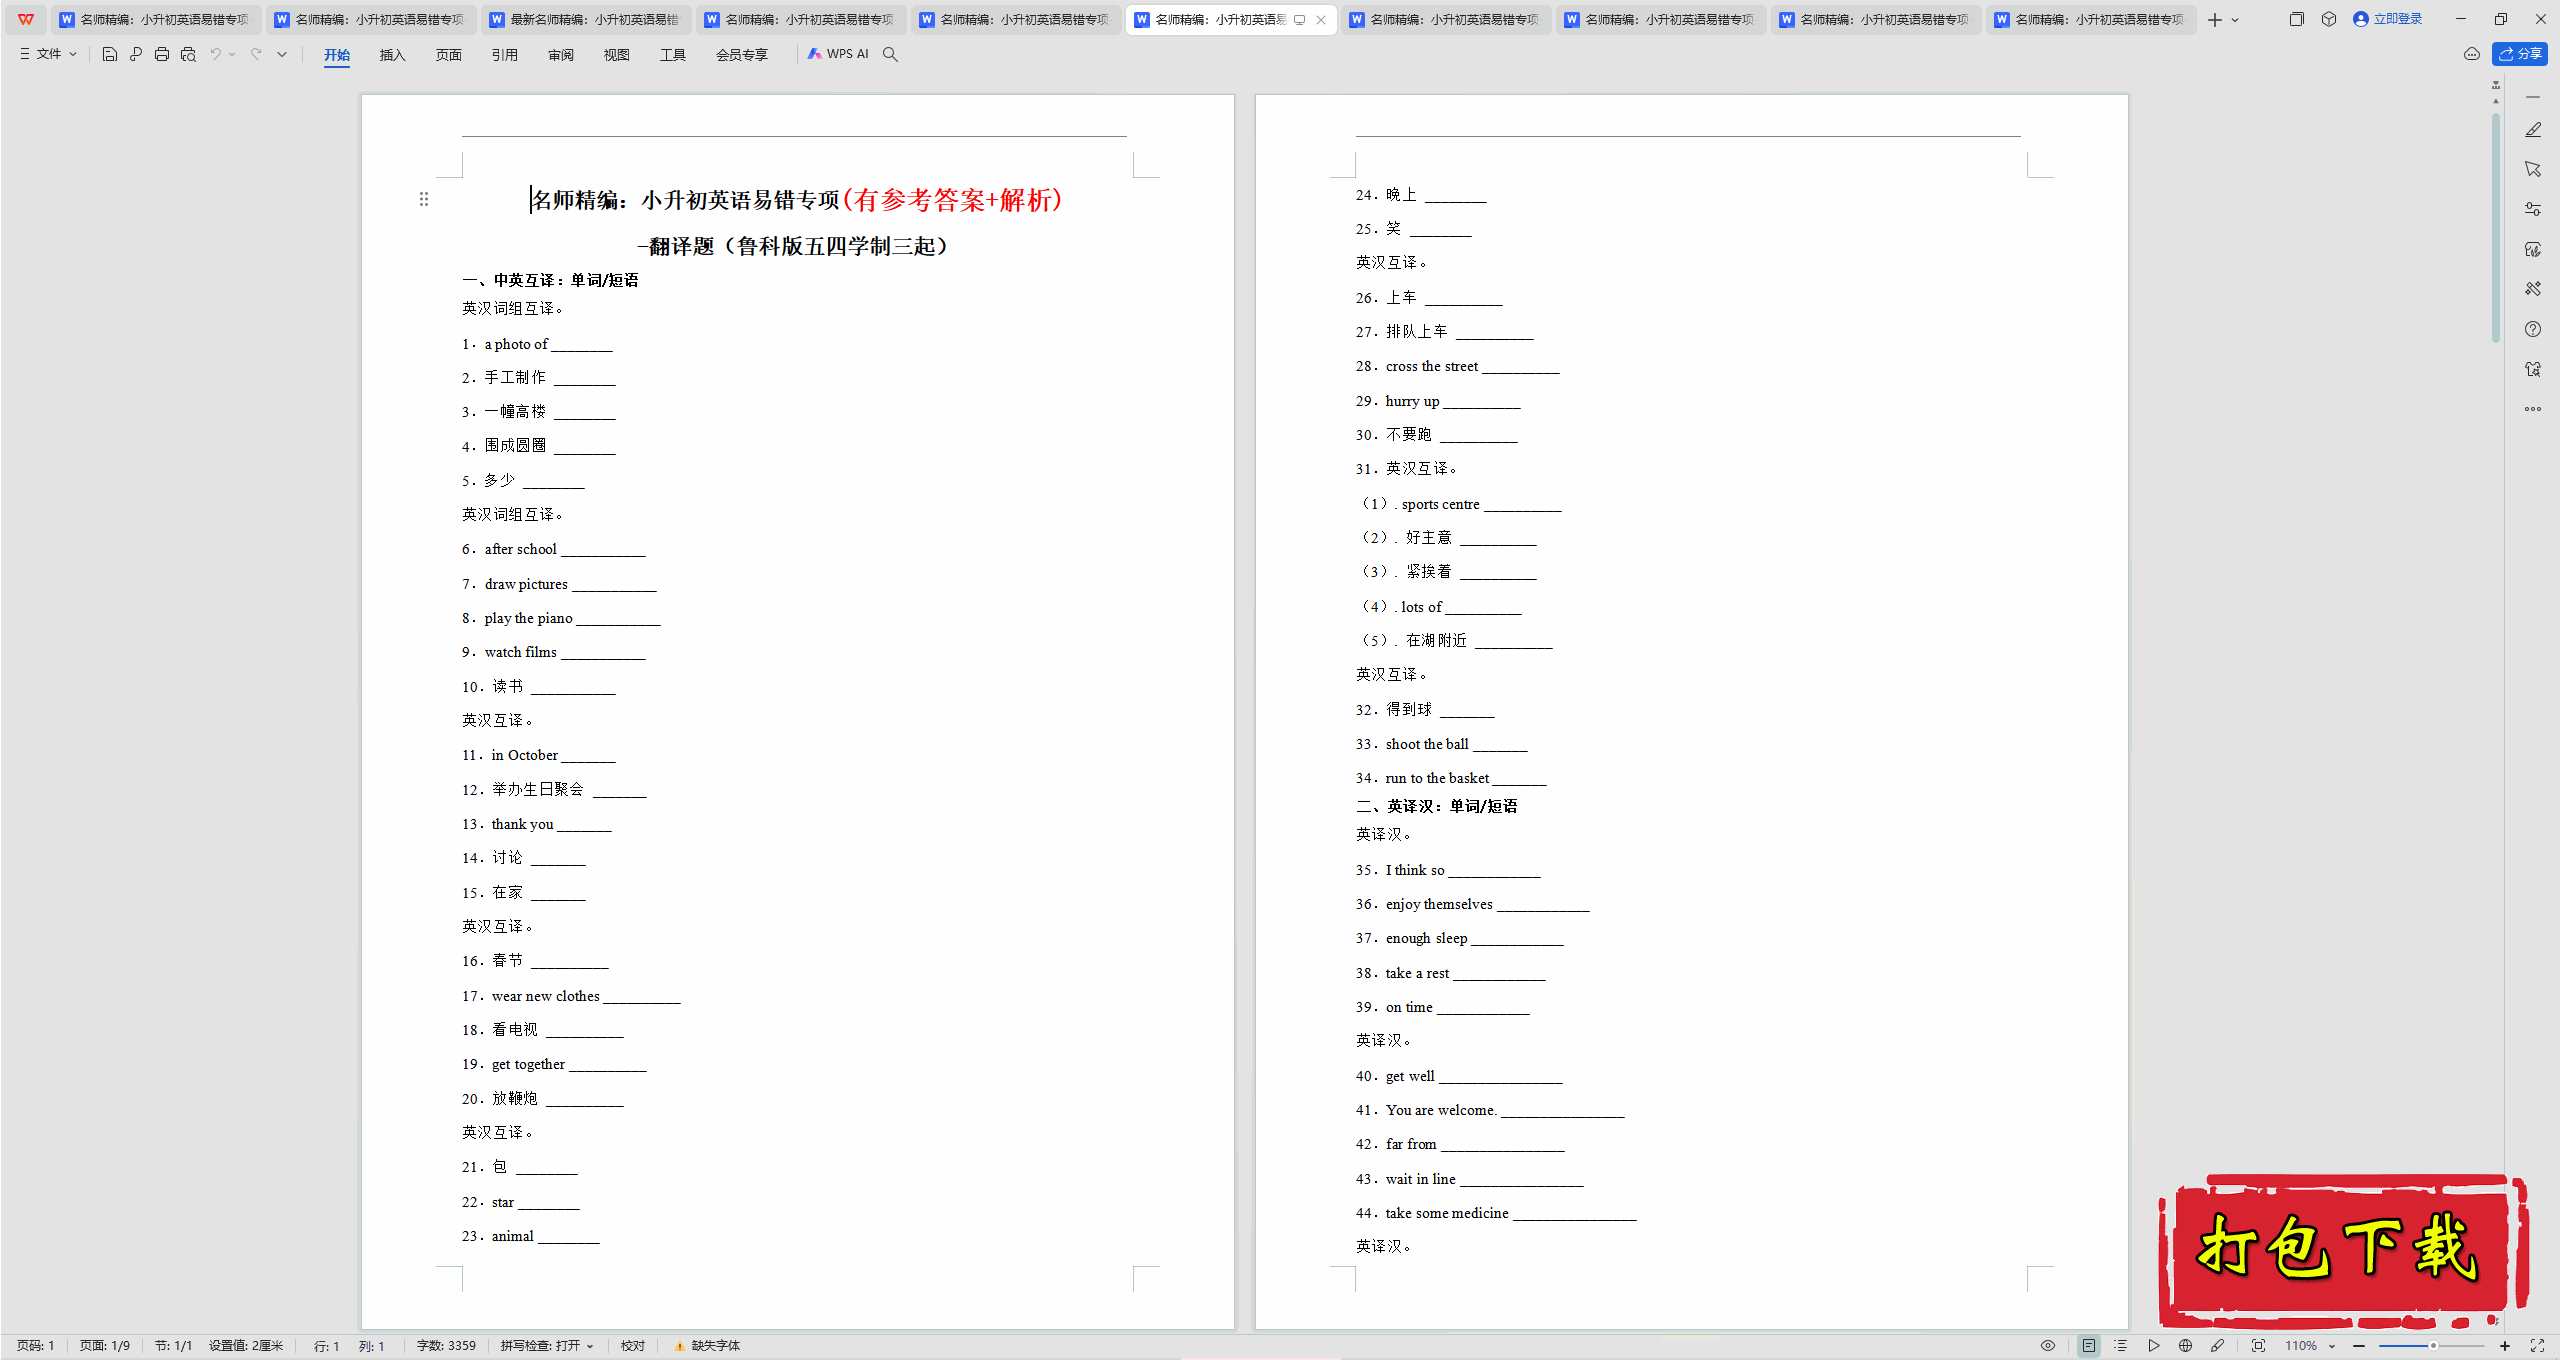The width and height of the screenshot is (2560, 1360).
Task: Add a new document tab with plus
Action: 2215,20
